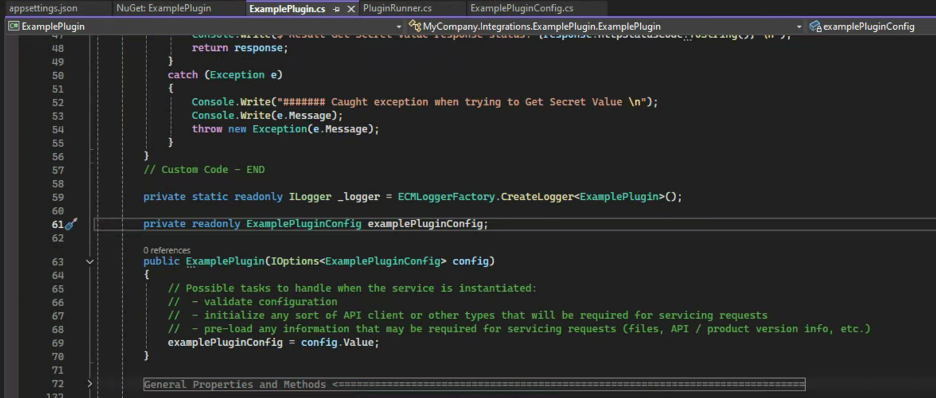Screen dimensions: 936x398
Task: Click the '// Custom Code - END' comment
Action: coord(204,169)
